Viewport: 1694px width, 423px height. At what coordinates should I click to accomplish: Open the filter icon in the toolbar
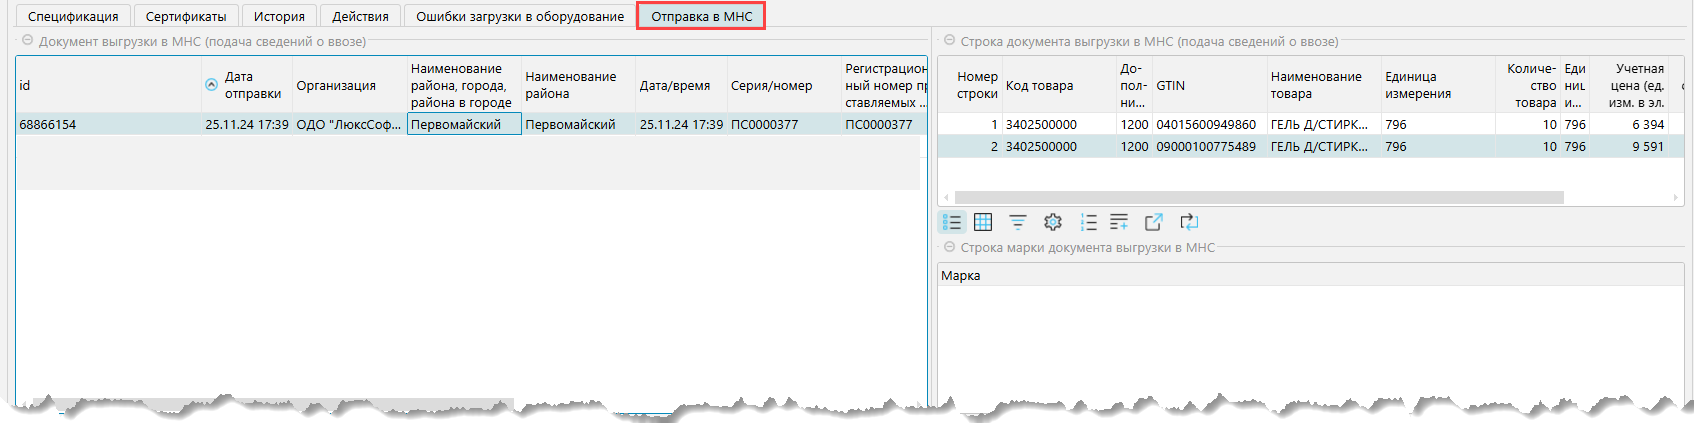pyautogui.click(x=1017, y=222)
